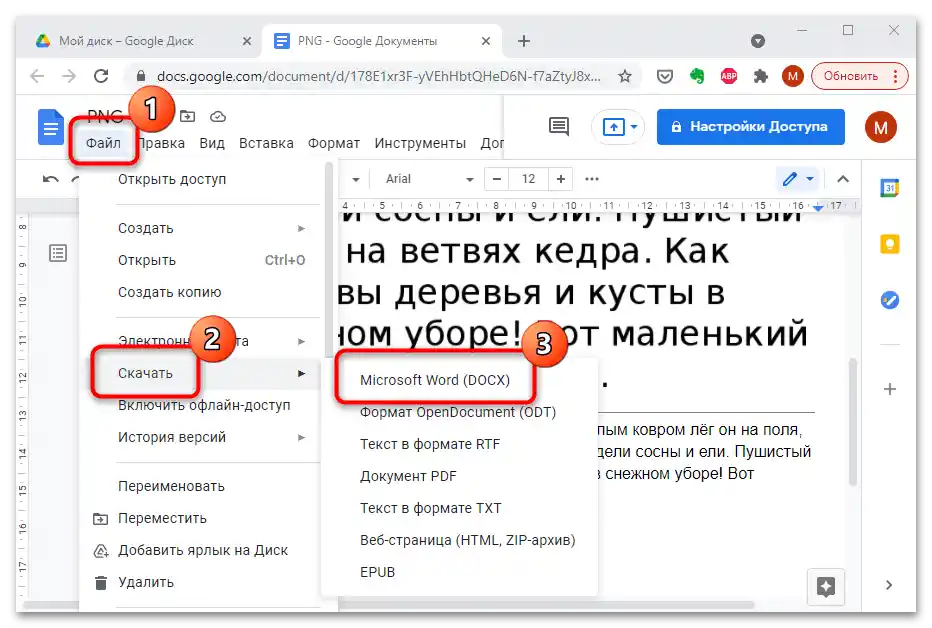Click the Настройки Доступа button
This screenshot has width=932, height=628.
click(750, 127)
